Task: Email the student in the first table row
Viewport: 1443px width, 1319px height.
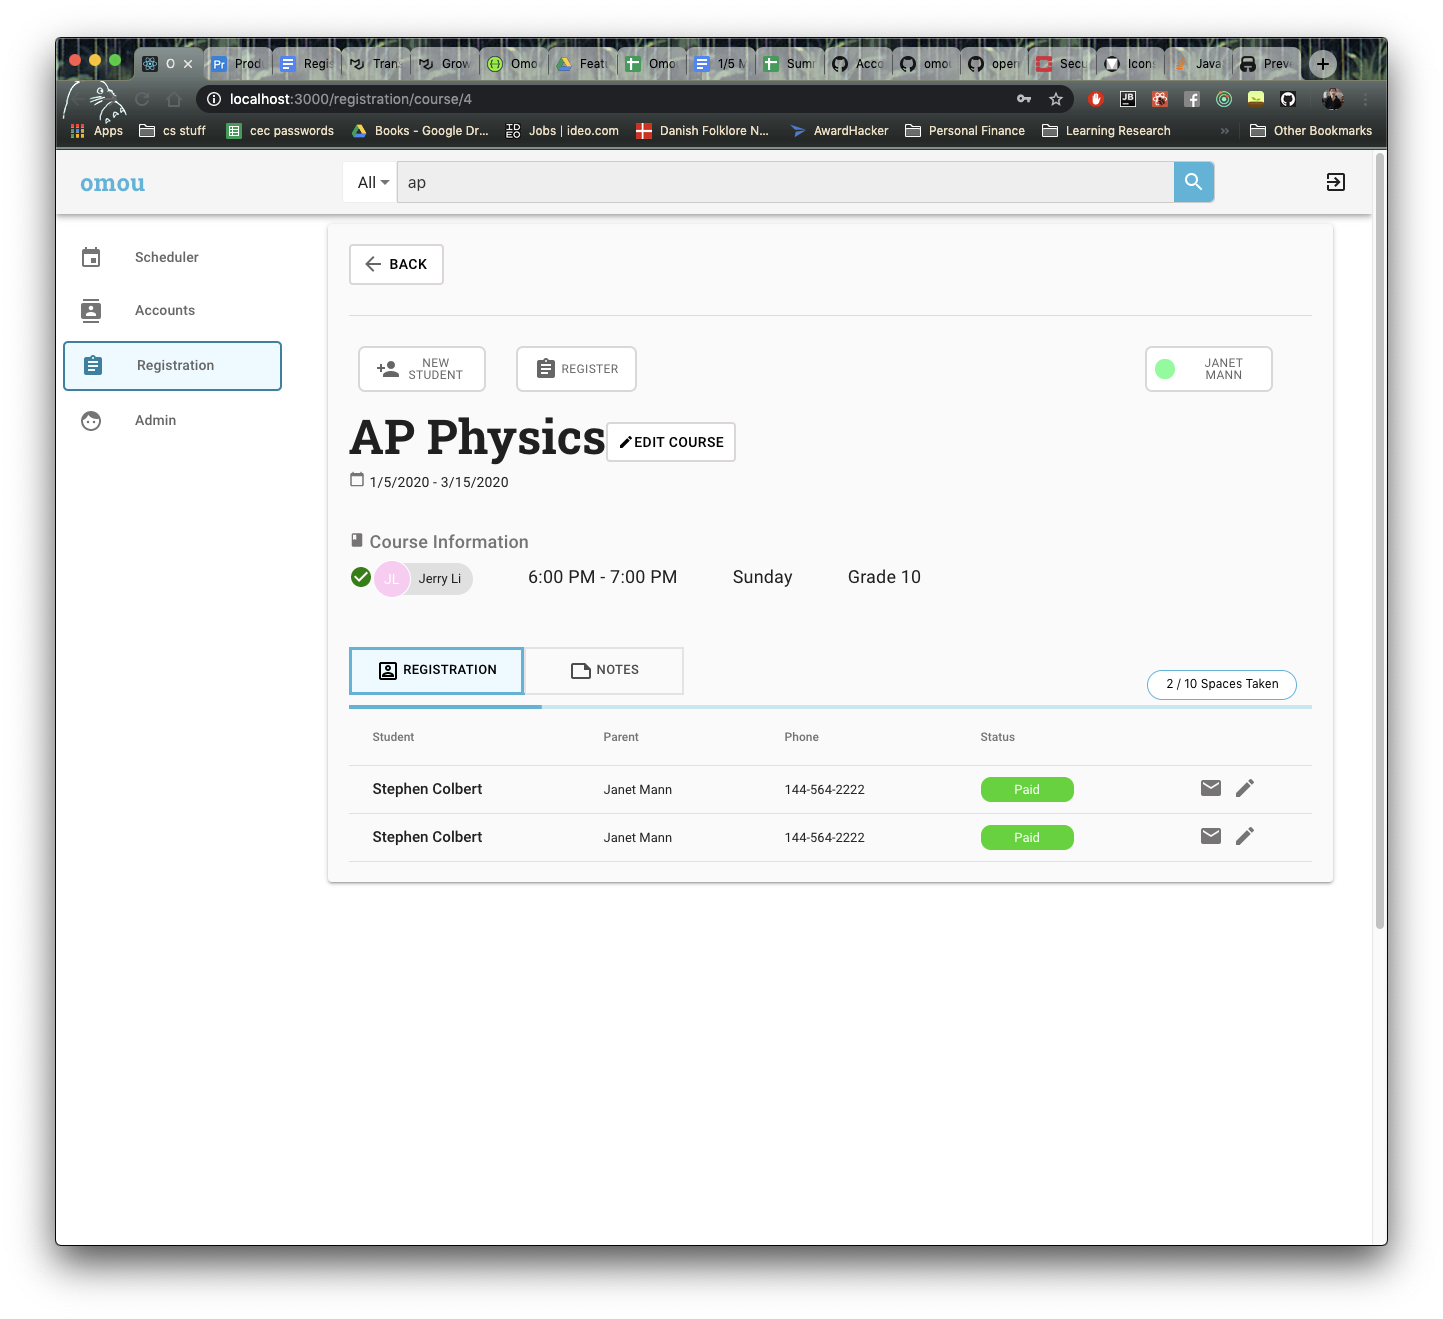Action: tap(1210, 788)
